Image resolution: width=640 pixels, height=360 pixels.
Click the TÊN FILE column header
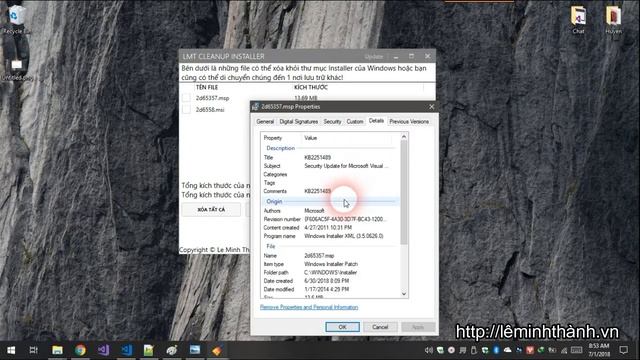(207, 87)
